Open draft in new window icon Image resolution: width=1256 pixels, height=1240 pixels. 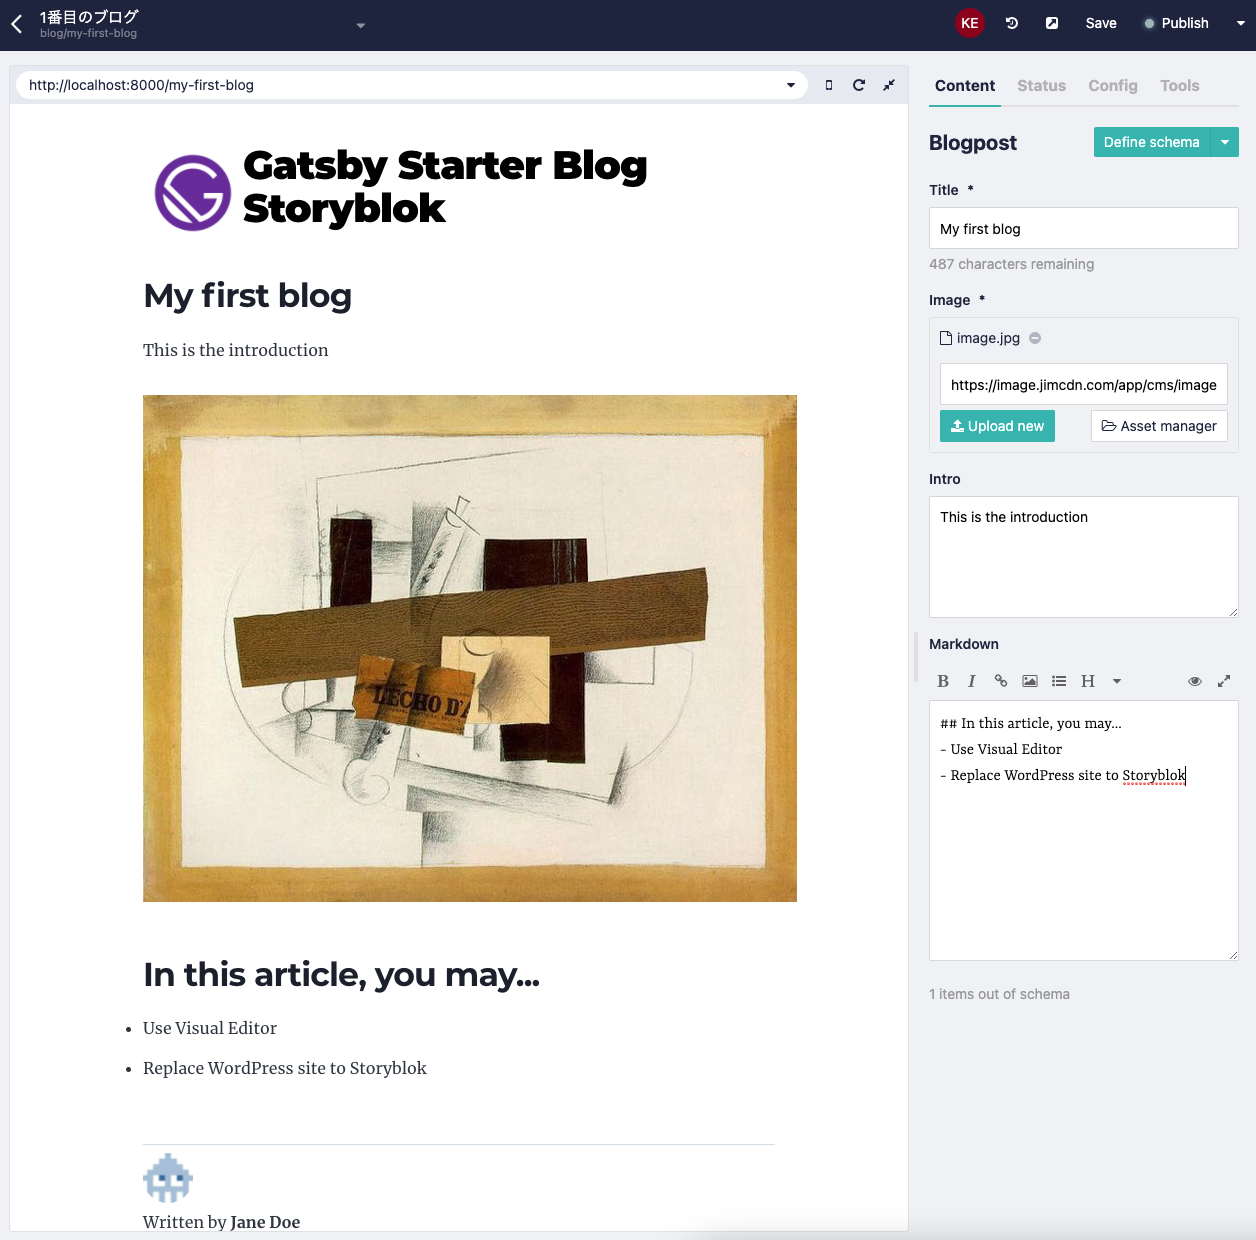point(1052,23)
